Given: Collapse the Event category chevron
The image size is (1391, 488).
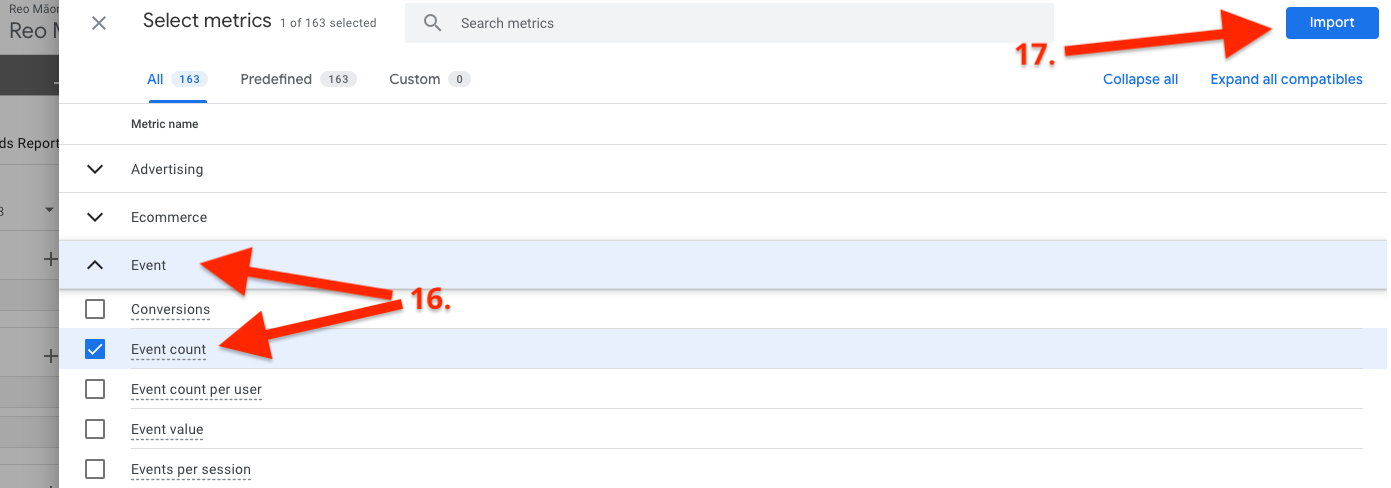Looking at the screenshot, I should (x=95, y=265).
